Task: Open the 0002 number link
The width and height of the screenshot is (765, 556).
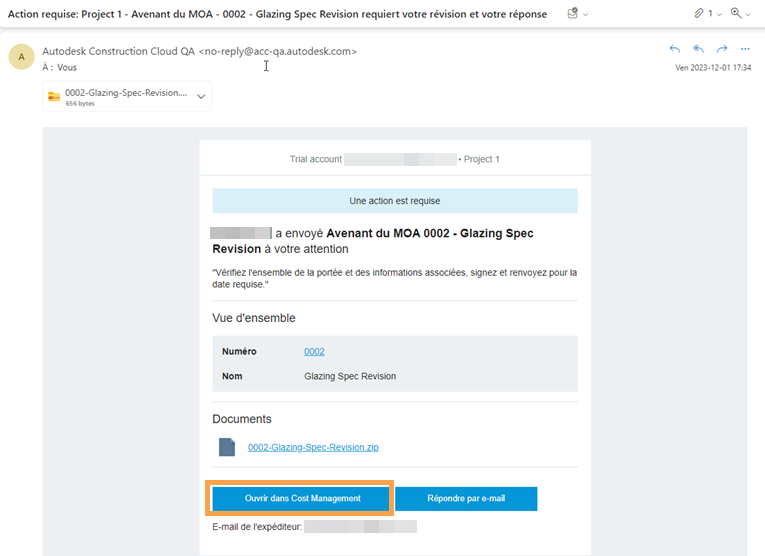Action: pyautogui.click(x=314, y=352)
